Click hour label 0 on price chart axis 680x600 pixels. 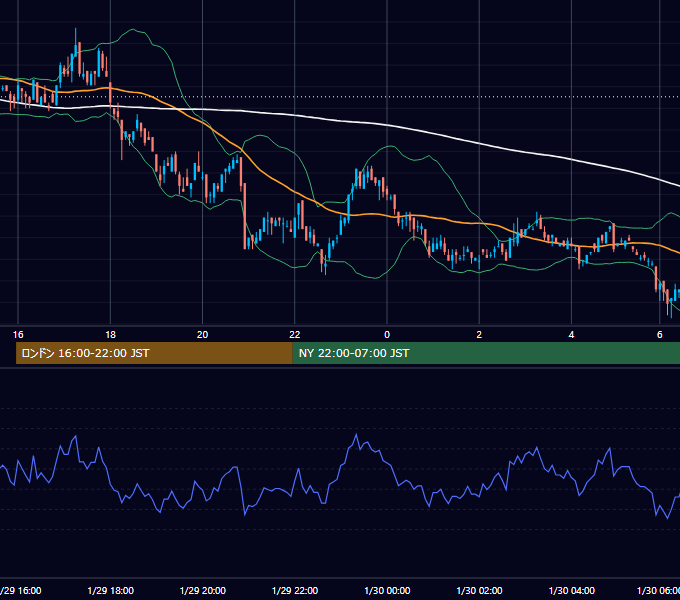(x=387, y=335)
